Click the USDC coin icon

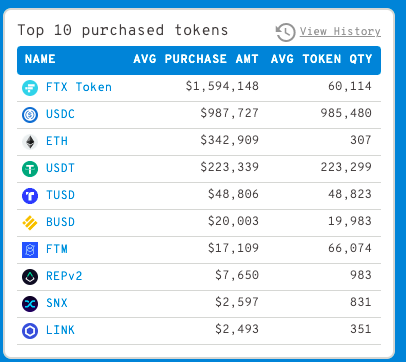pyautogui.click(x=30, y=115)
